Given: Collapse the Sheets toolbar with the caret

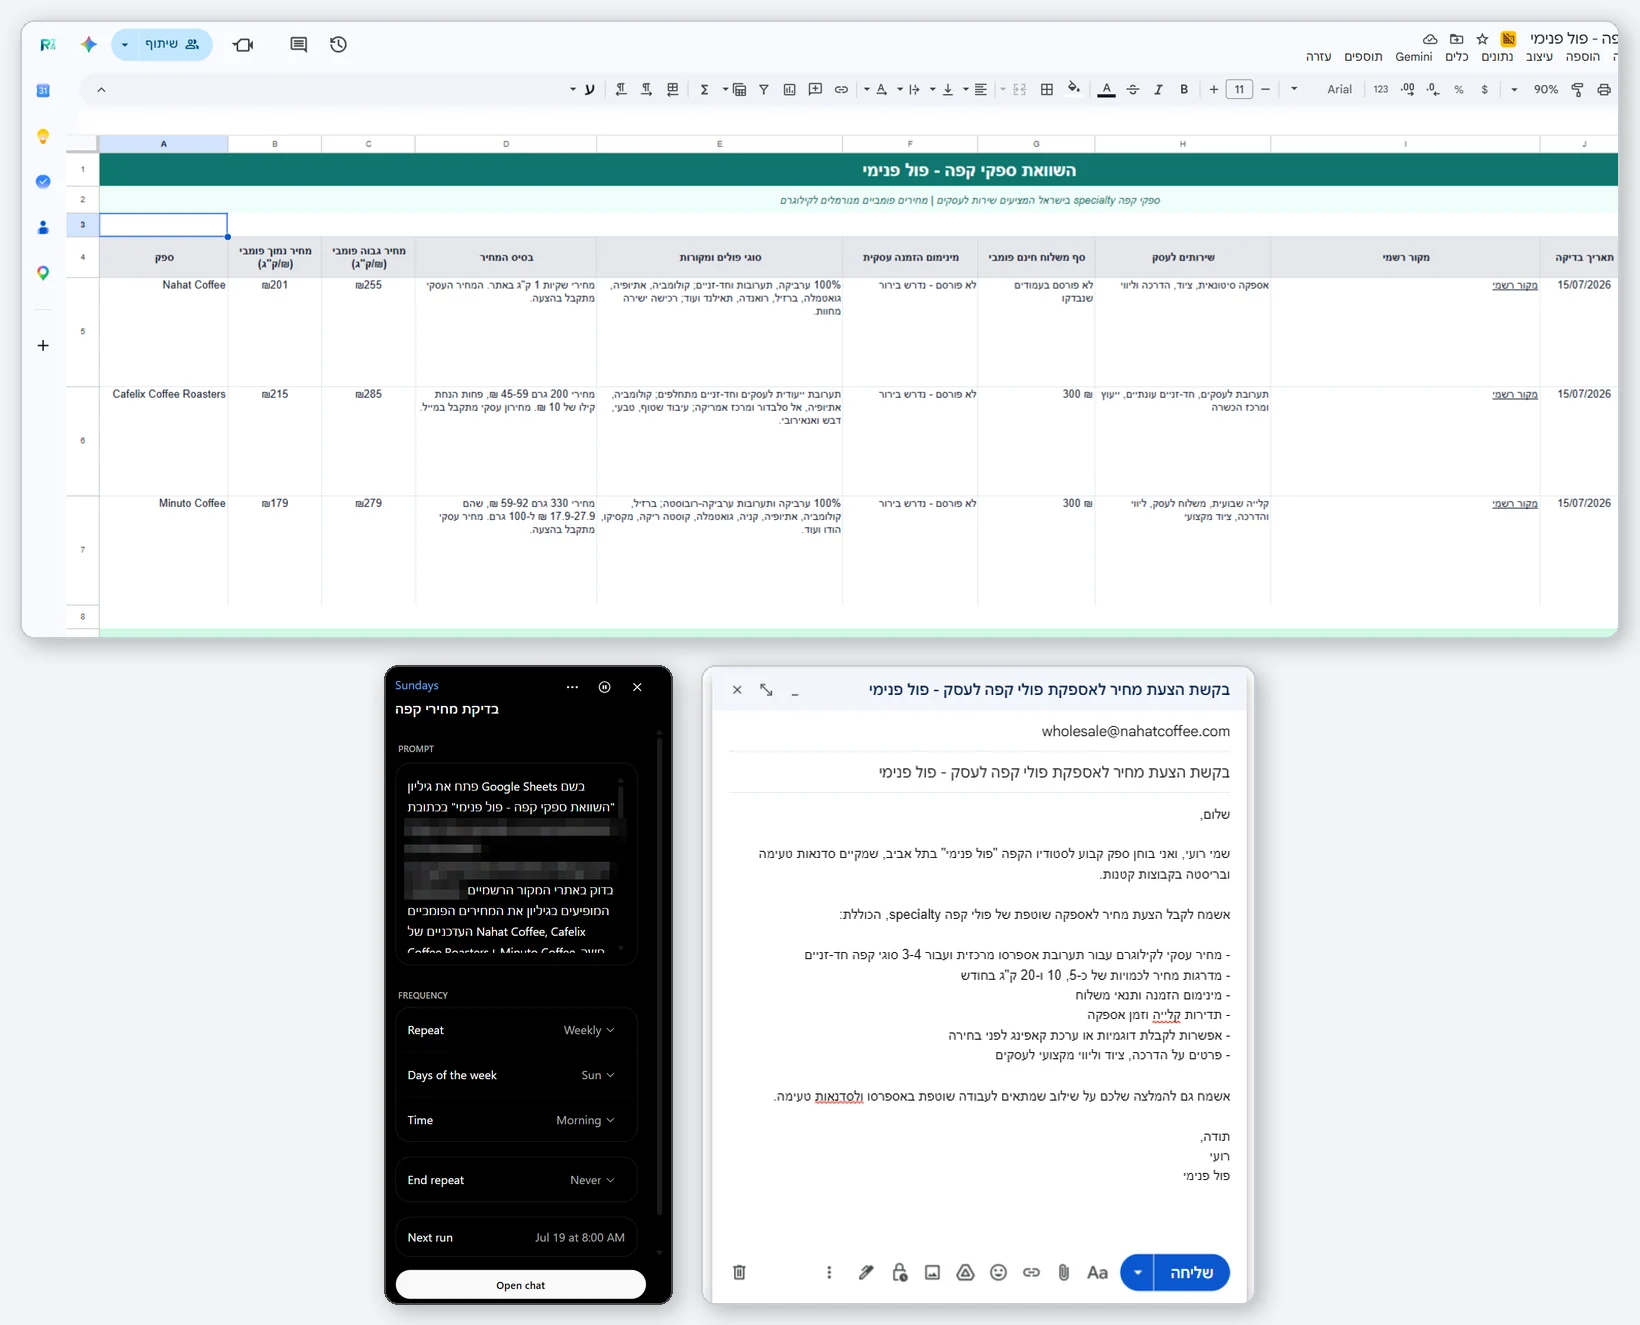Looking at the screenshot, I should (101, 90).
